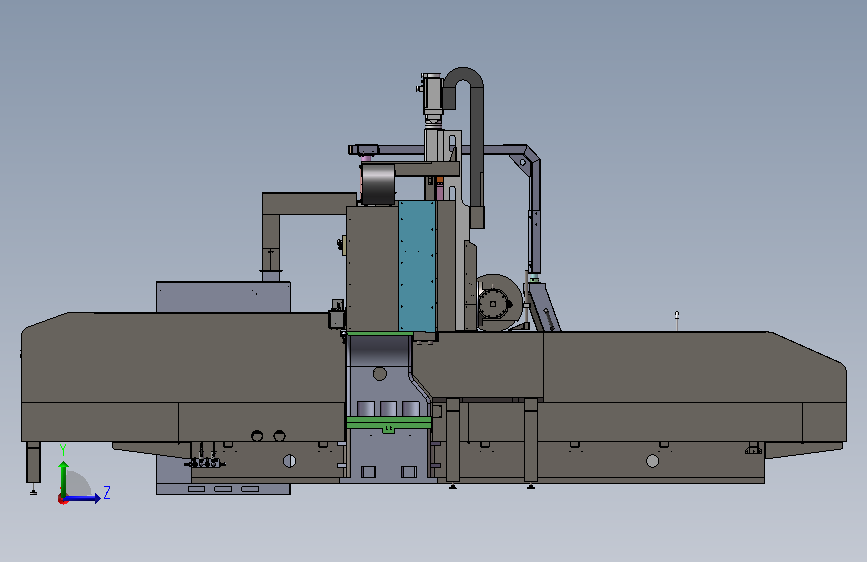The width and height of the screenshot is (867, 562).
Task: Select the circular hole in right base
Action: click(x=652, y=461)
